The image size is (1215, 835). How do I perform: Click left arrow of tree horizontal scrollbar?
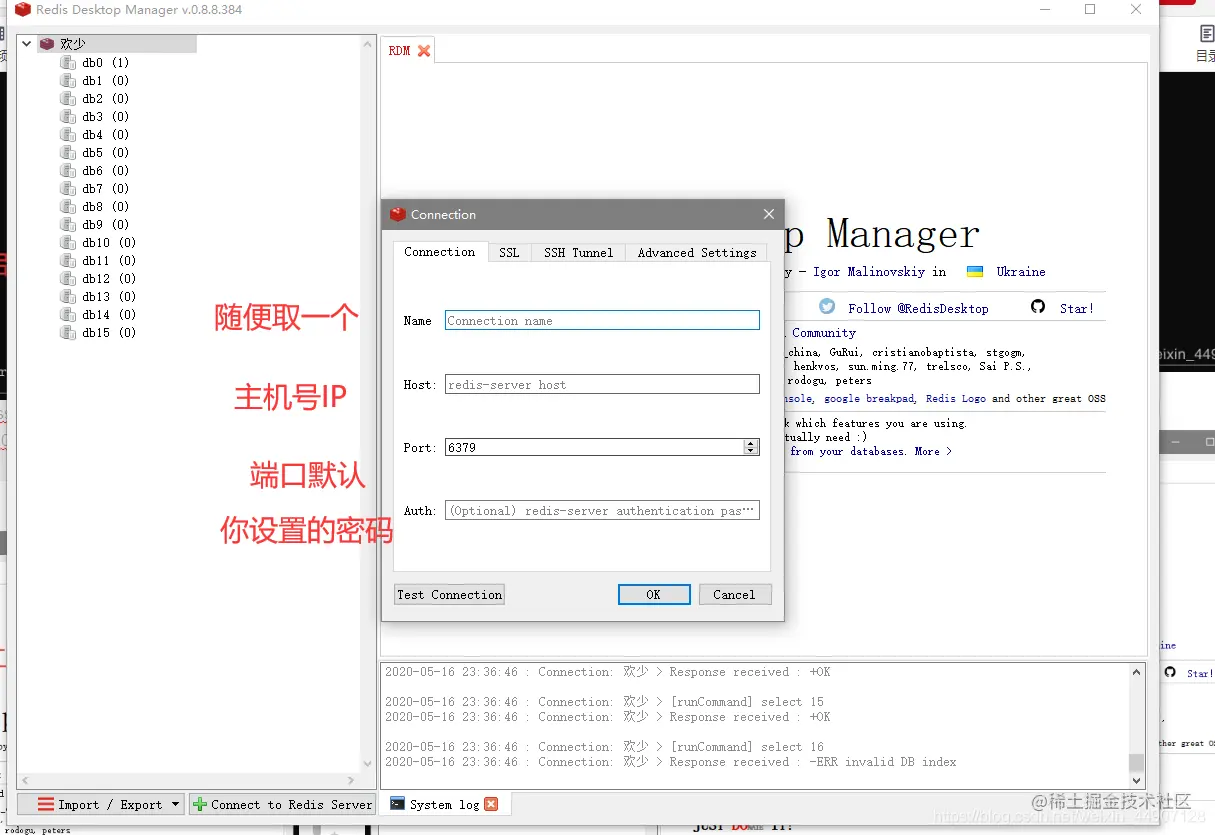point(24,780)
